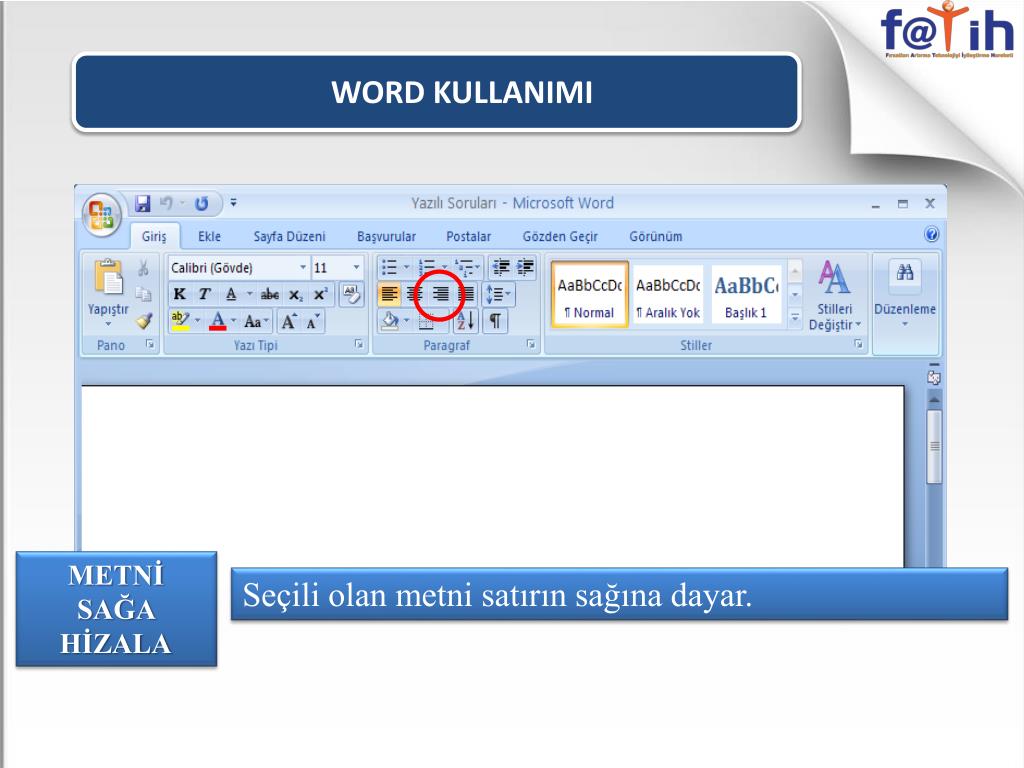
Task: Switch to the Giriş tab
Action: point(154,236)
